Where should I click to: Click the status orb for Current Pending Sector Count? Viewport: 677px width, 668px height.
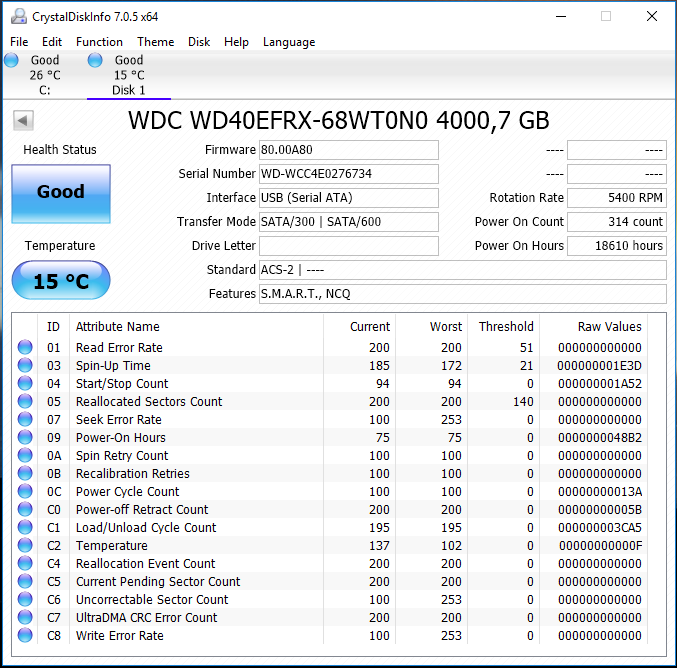[25, 581]
